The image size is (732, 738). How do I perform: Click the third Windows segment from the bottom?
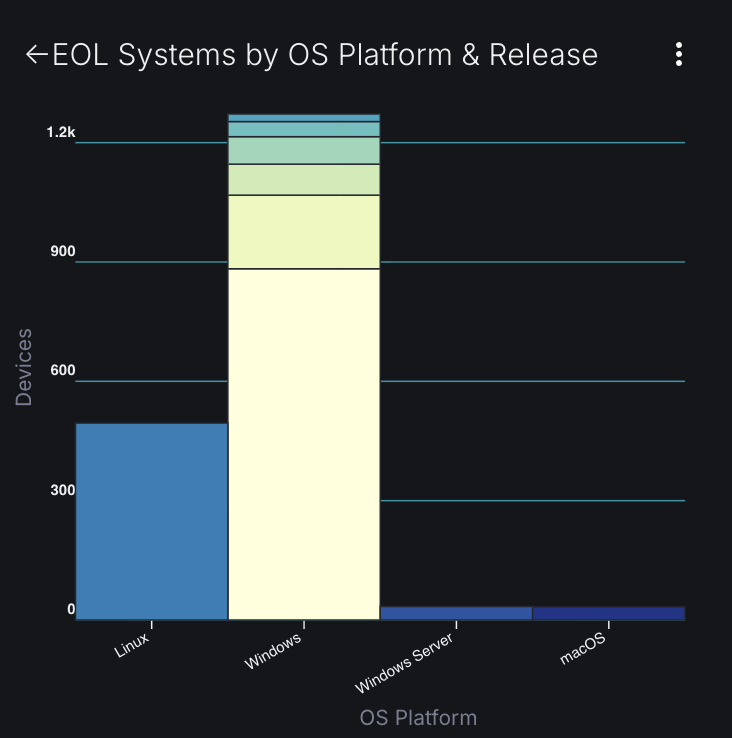(304, 179)
